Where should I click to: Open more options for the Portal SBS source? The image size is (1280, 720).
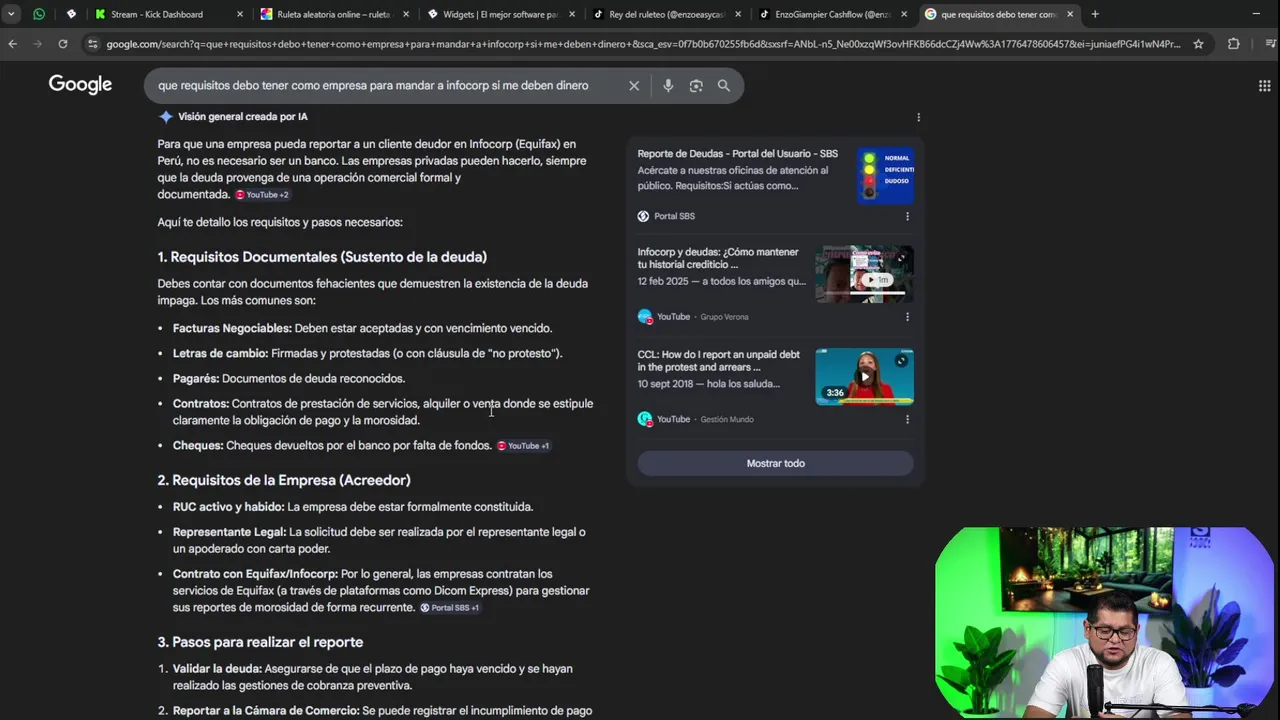pos(907,216)
